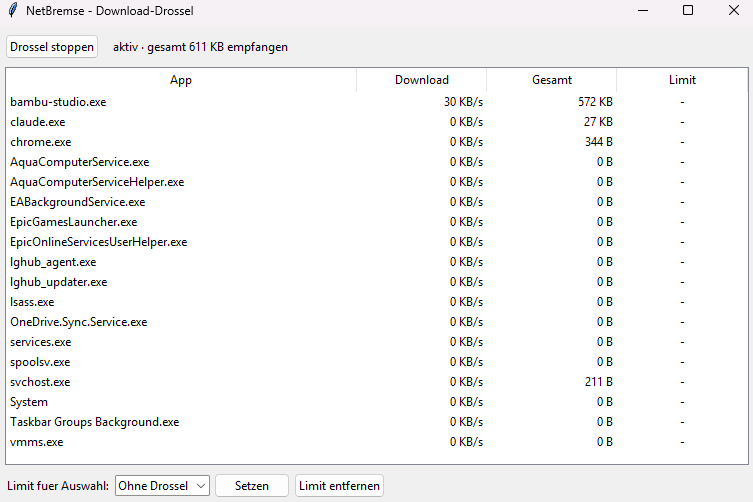Sort by the Gesamt column header

tap(552, 80)
